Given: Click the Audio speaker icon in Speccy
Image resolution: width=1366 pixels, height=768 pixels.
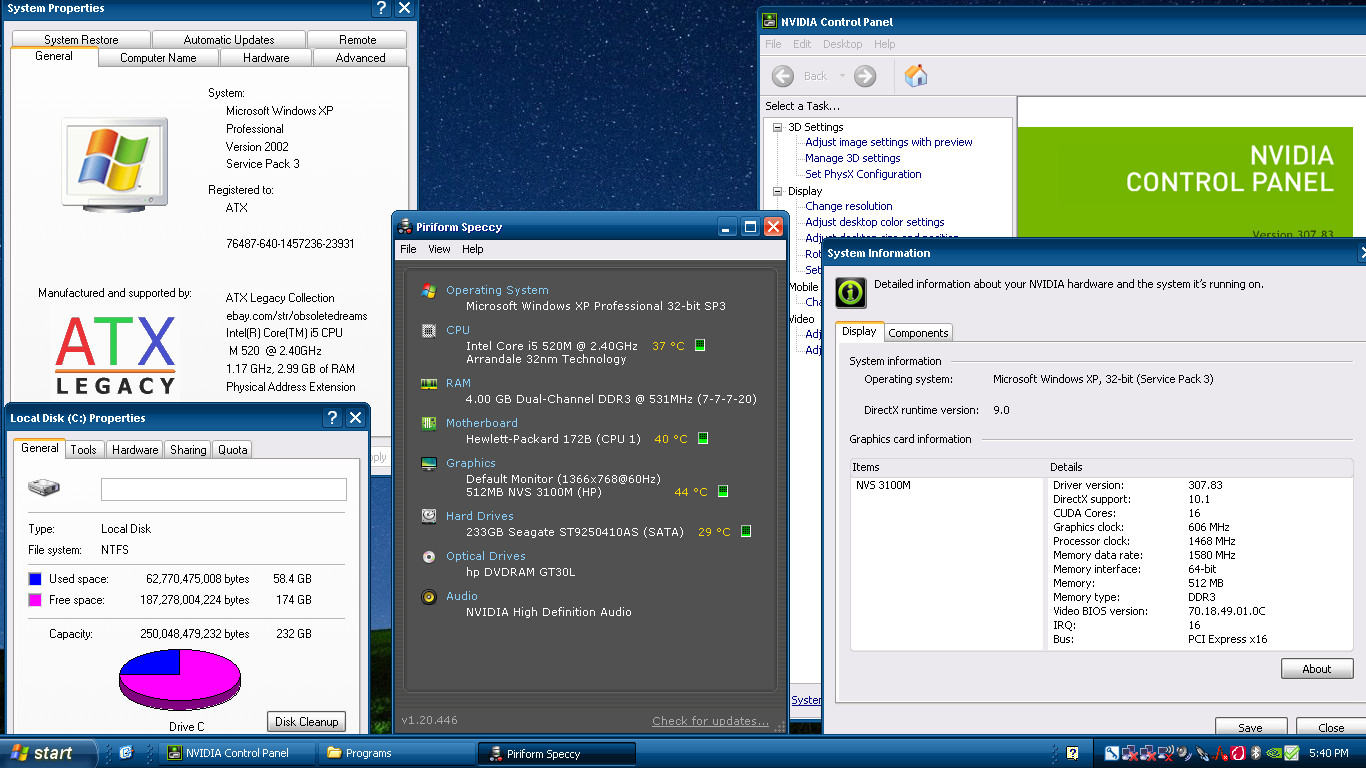Looking at the screenshot, I should click(x=429, y=596).
